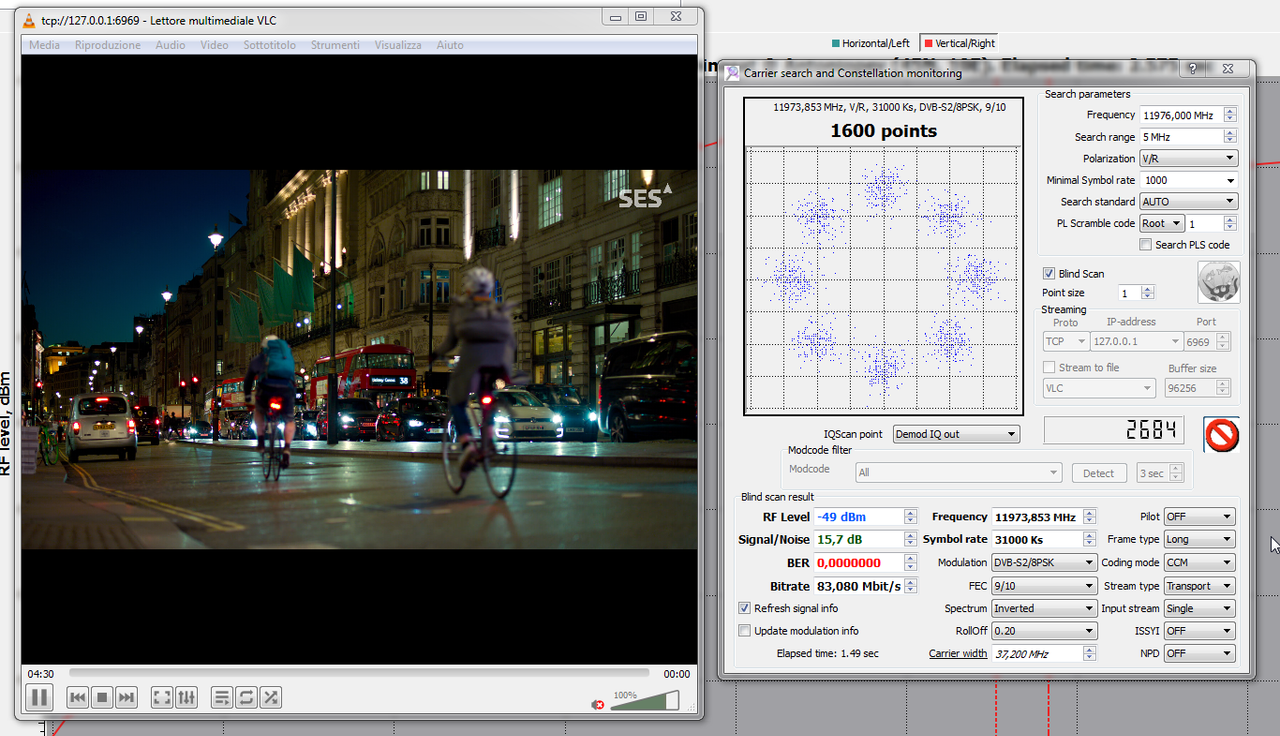This screenshot has height=736, width=1280.
Task: Adjust the VLC volume slider
Action: 645,700
